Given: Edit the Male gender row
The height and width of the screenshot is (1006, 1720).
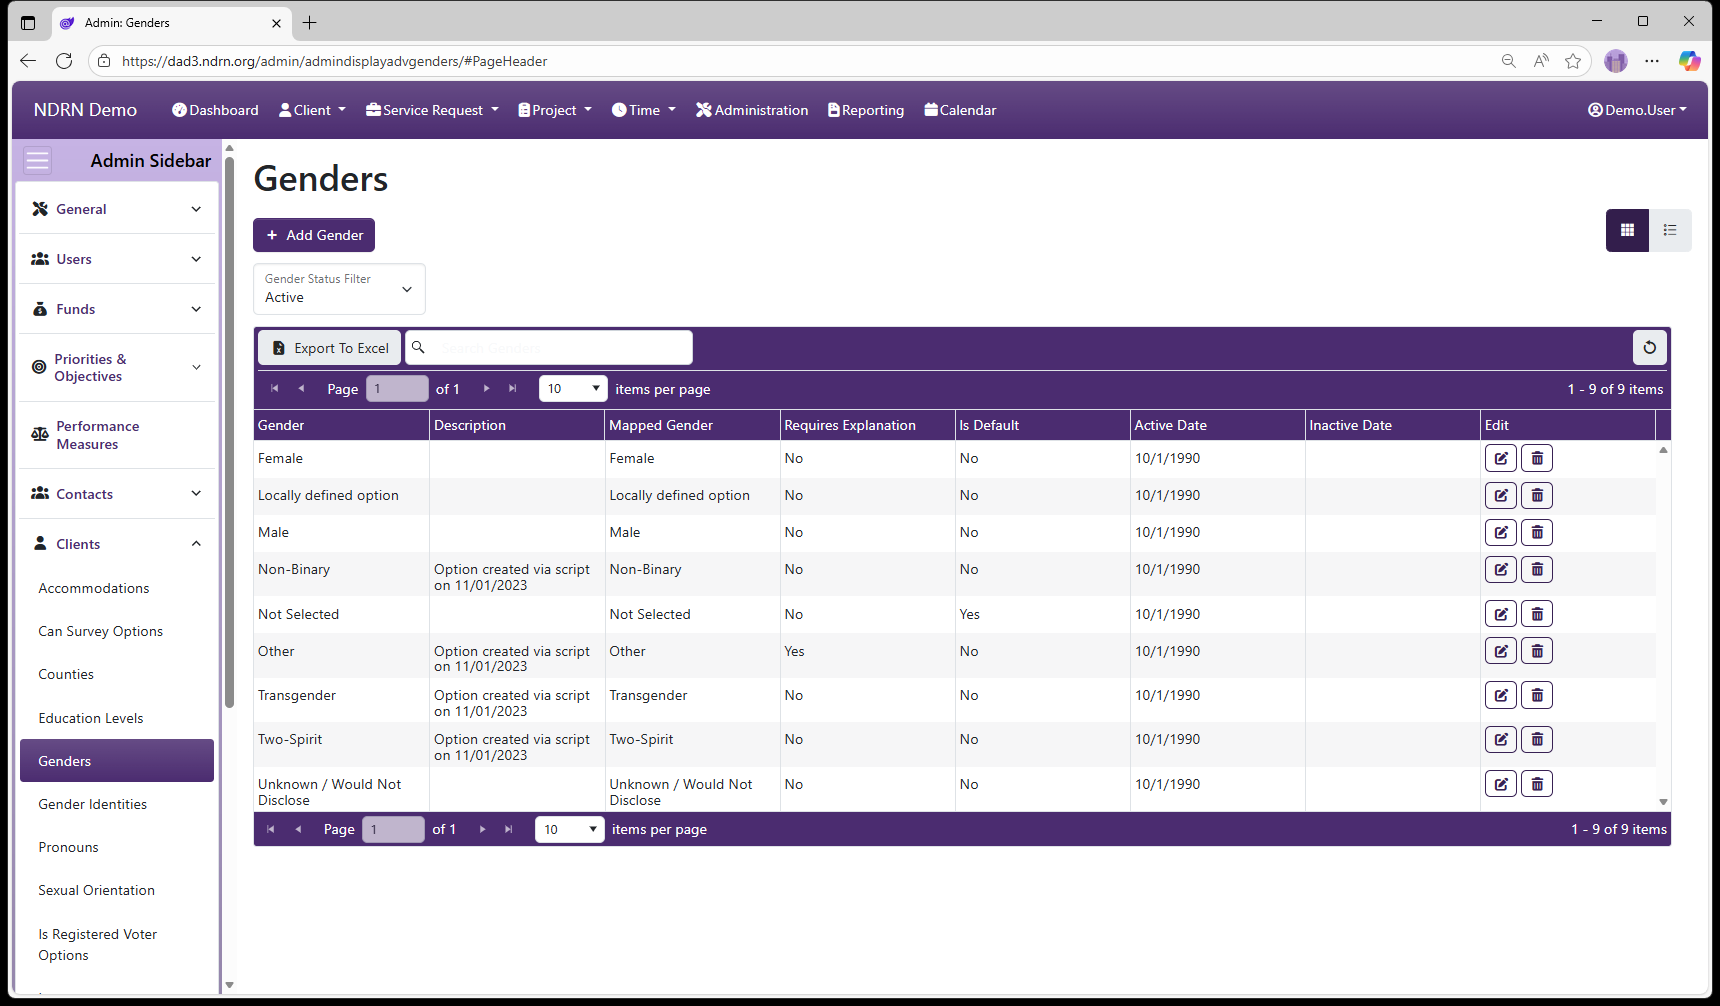Looking at the screenshot, I should click(1501, 532).
